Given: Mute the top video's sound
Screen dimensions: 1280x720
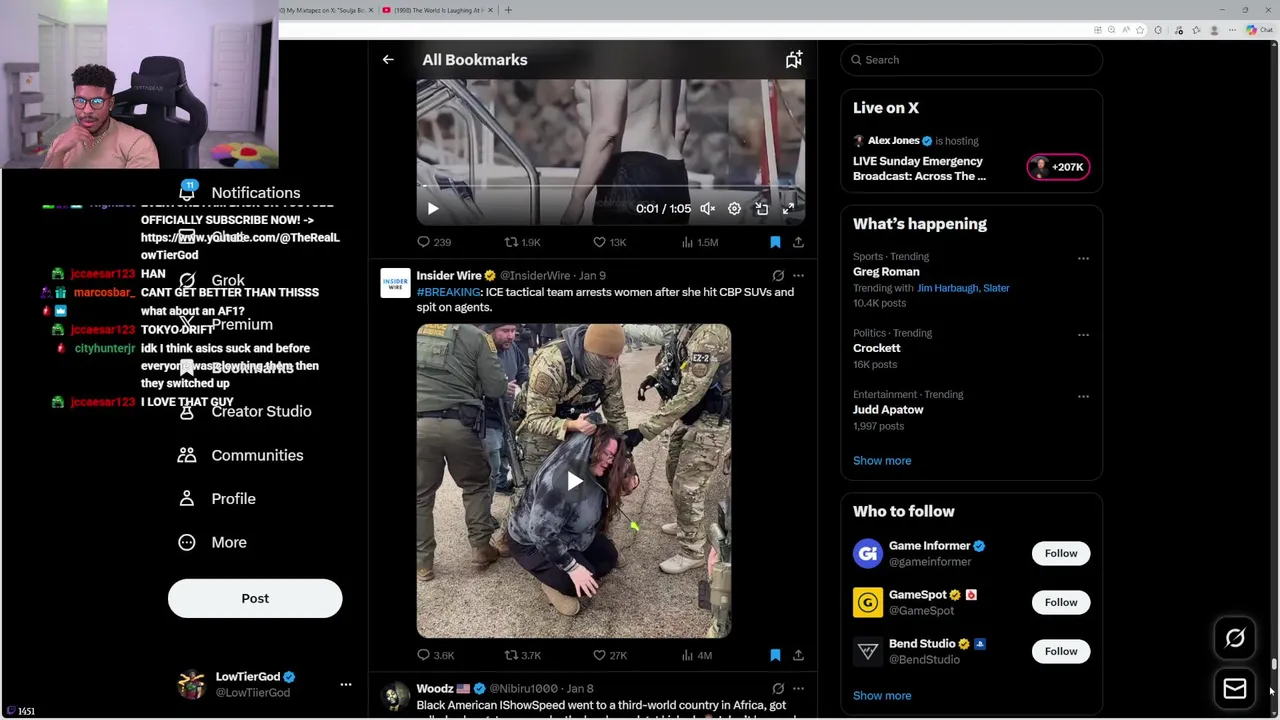Looking at the screenshot, I should pos(707,209).
